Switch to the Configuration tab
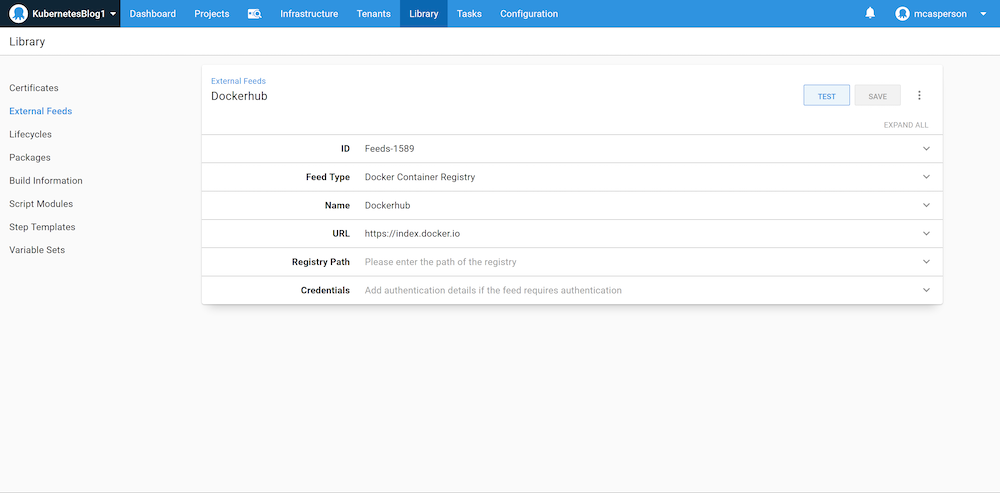This screenshot has height=493, width=1000. (x=529, y=14)
